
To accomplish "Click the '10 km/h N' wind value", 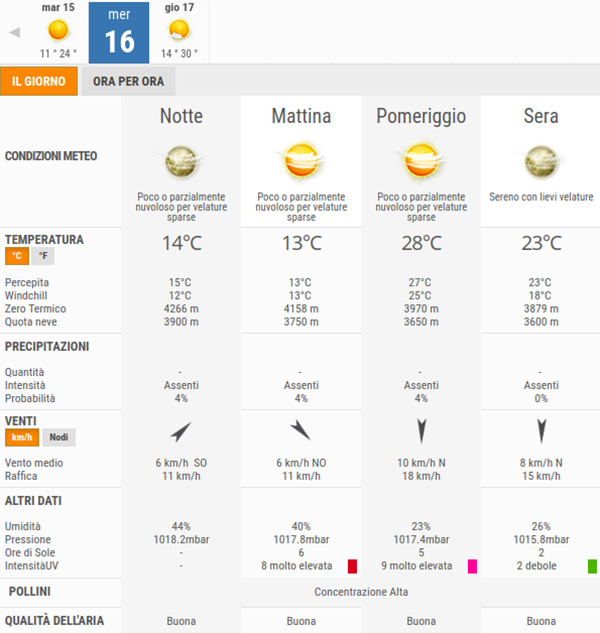I will pyautogui.click(x=421, y=463).
